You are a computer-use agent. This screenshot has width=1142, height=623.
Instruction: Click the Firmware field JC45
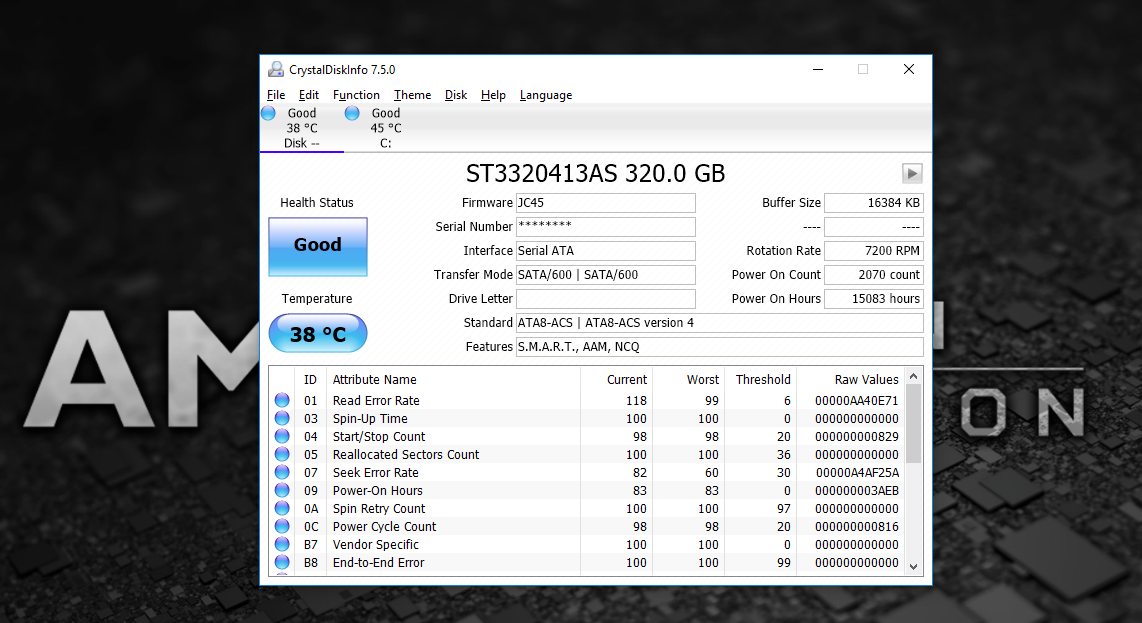tap(605, 203)
